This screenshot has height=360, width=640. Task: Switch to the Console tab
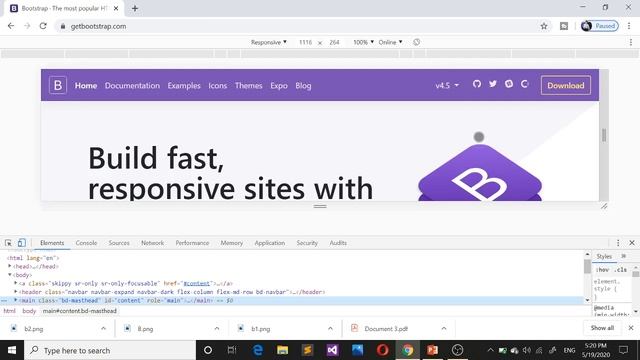coord(86,243)
